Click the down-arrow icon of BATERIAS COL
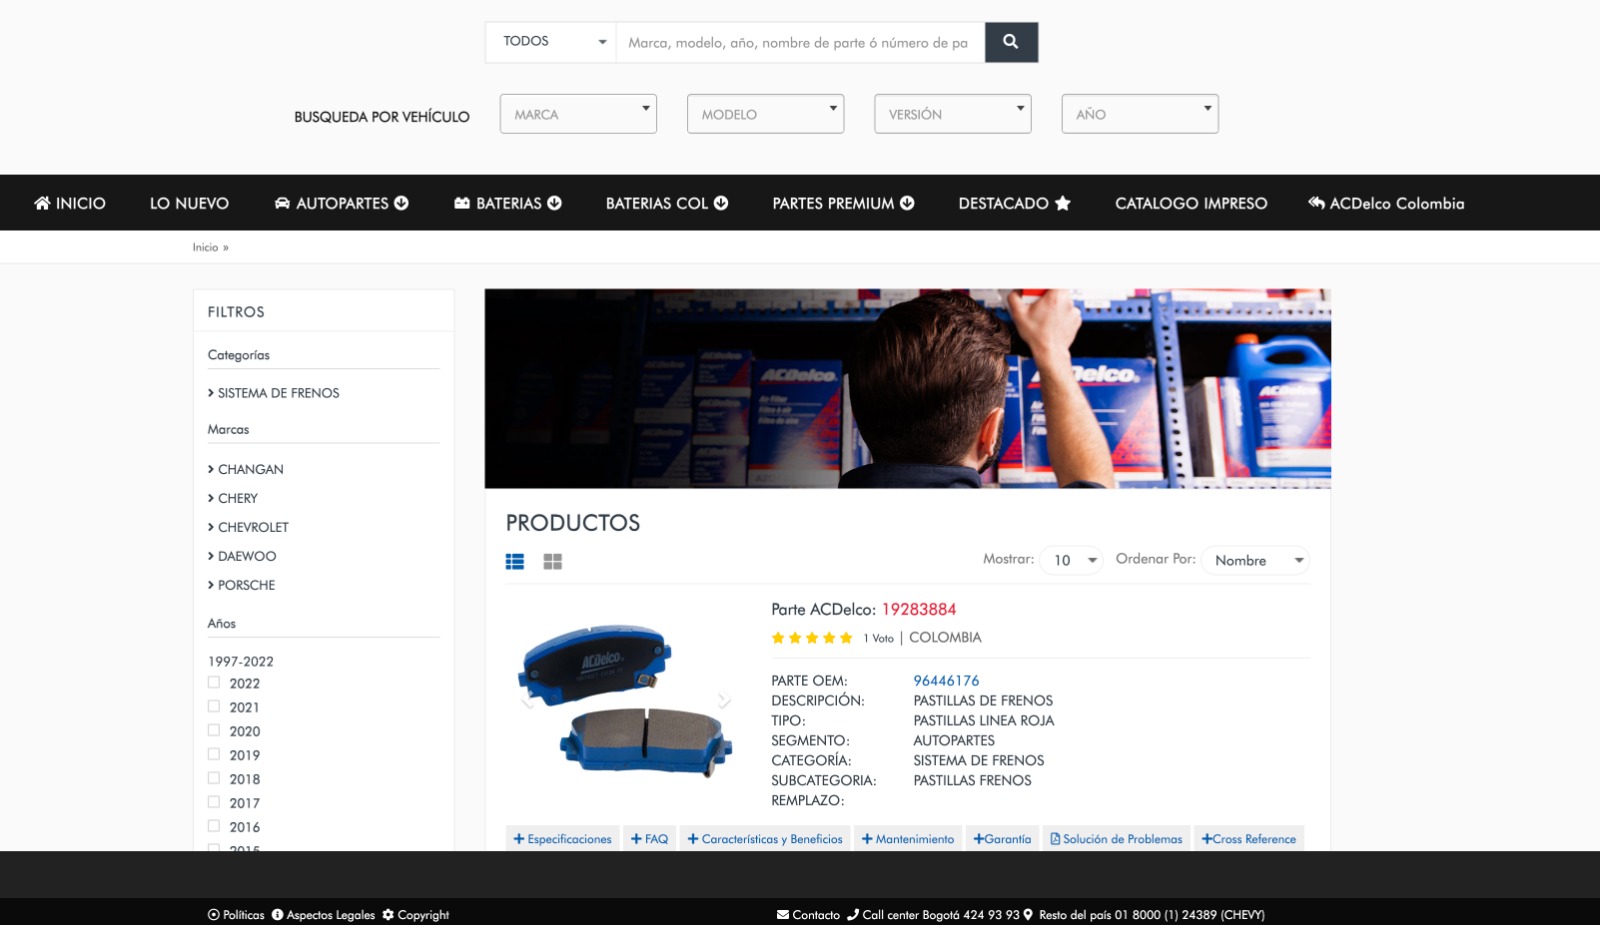Screen dimensions: 1600x925 click(721, 203)
